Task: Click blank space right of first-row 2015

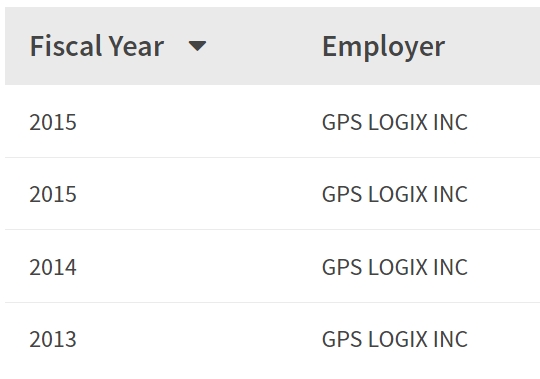Action: pos(199,122)
